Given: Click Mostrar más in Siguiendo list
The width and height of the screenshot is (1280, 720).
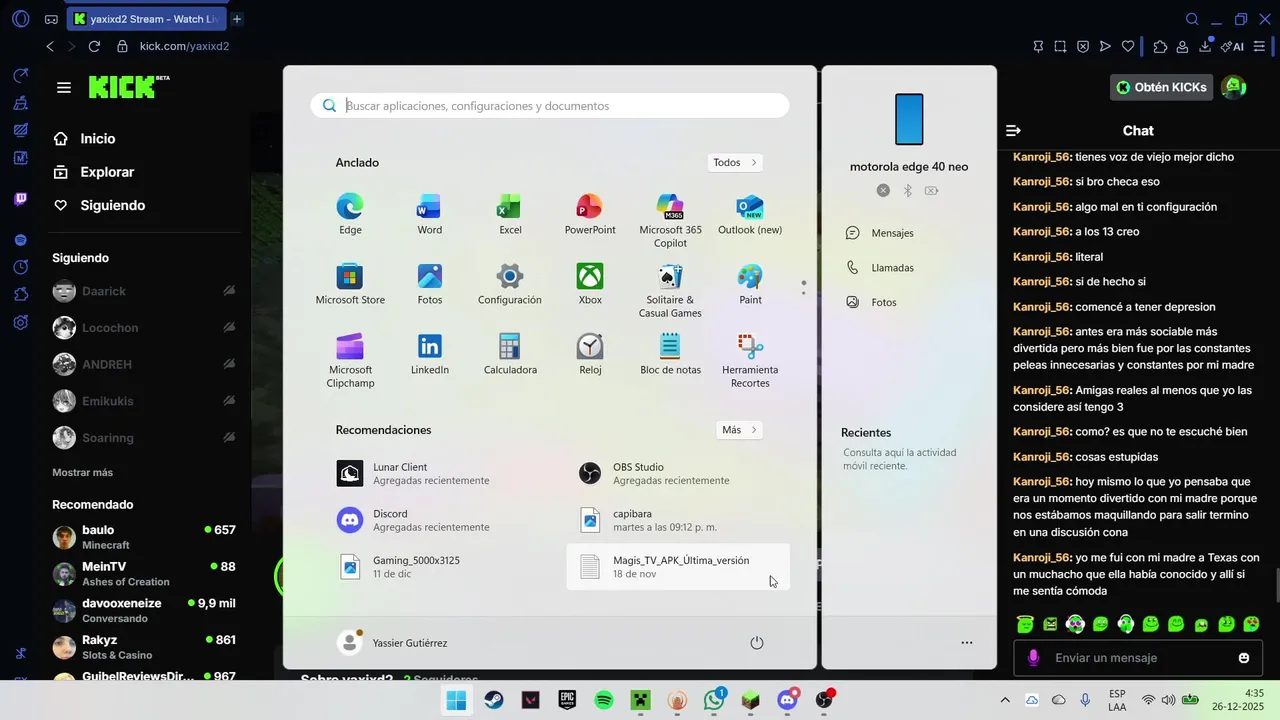Looking at the screenshot, I should pos(82,472).
